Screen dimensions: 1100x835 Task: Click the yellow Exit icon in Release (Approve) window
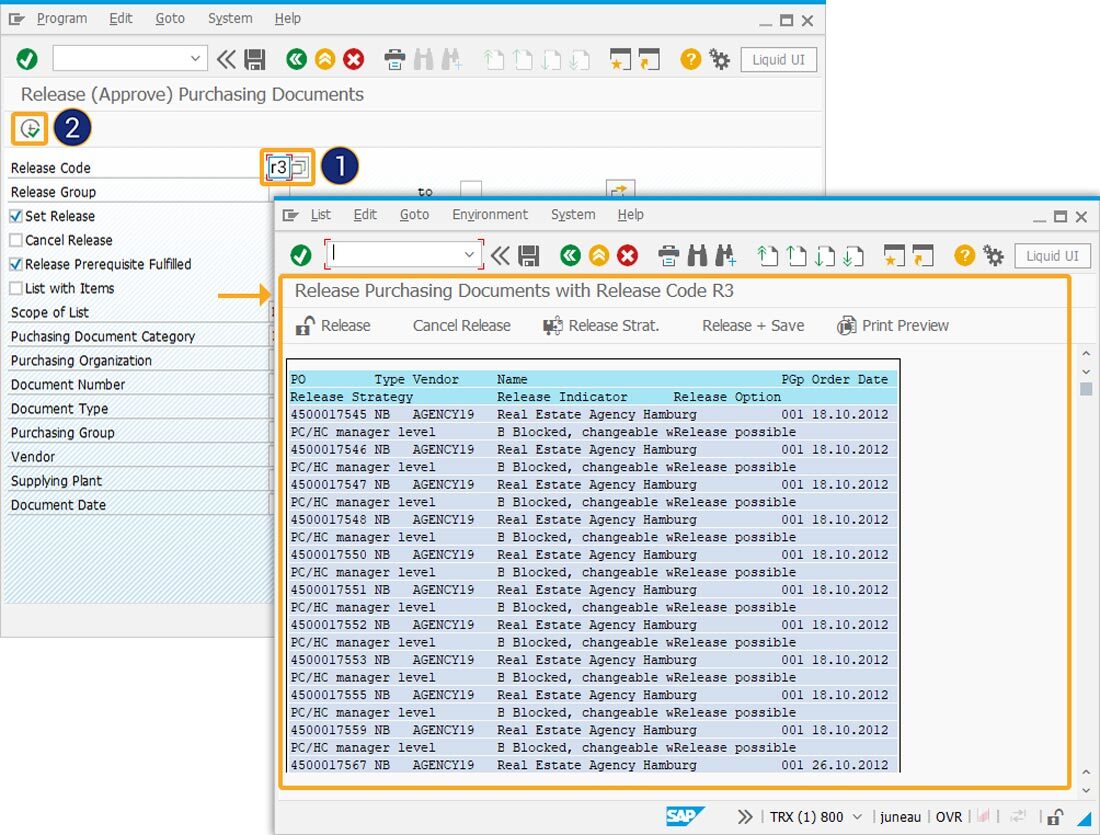tap(325, 60)
